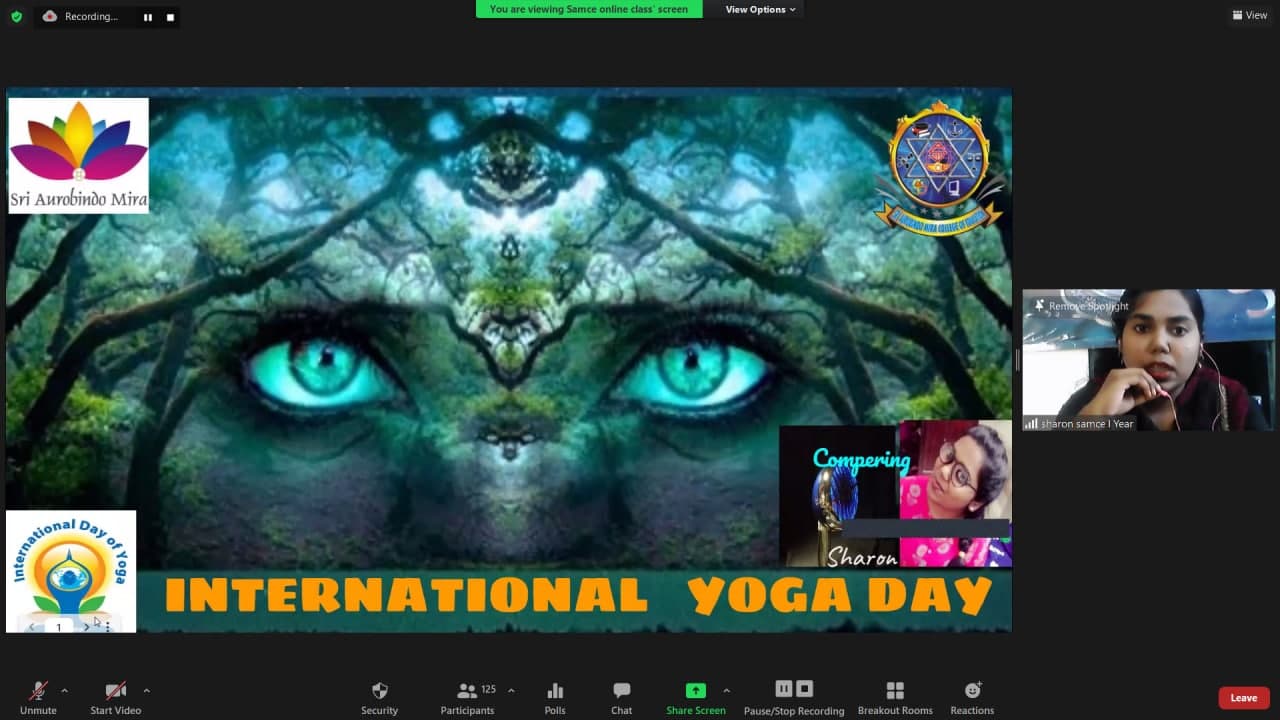
Task: Open the Chat panel
Action: point(622,697)
